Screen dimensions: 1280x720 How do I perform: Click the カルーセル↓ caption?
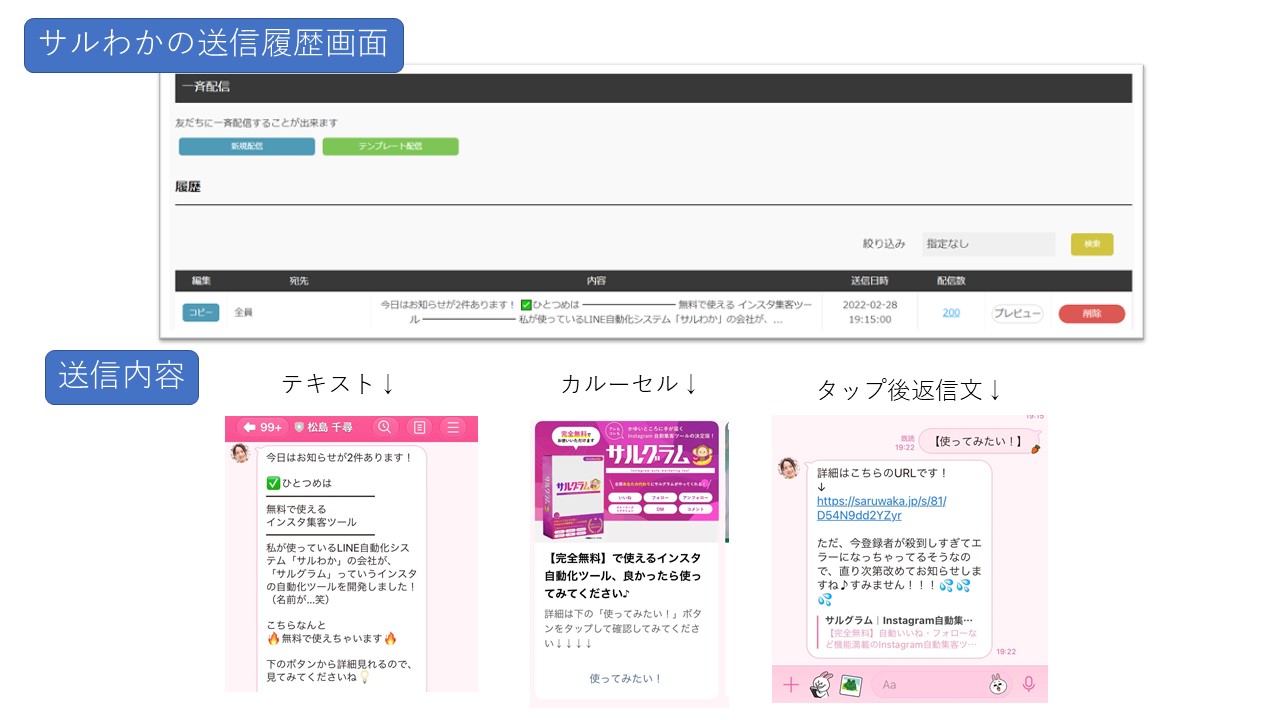click(x=629, y=383)
